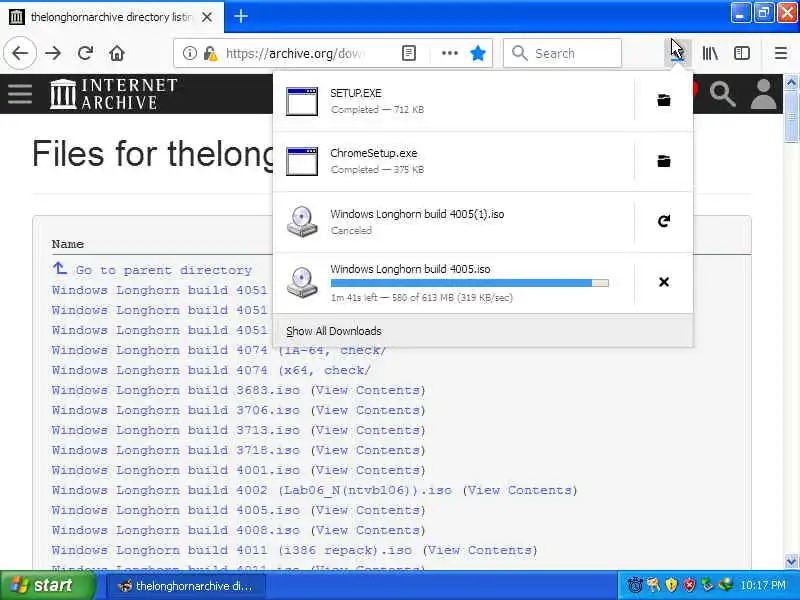Retry canceled build 4005(1).iso download
This screenshot has width=800, height=600.
[x=663, y=221]
